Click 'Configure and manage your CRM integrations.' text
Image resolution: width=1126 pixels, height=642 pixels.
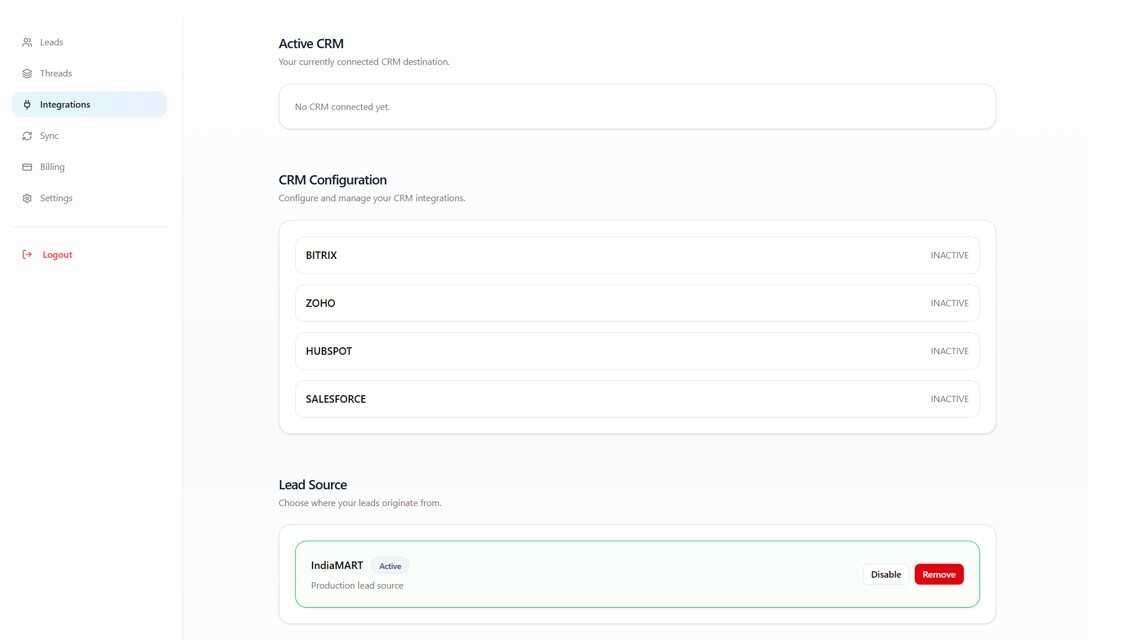[372, 198]
